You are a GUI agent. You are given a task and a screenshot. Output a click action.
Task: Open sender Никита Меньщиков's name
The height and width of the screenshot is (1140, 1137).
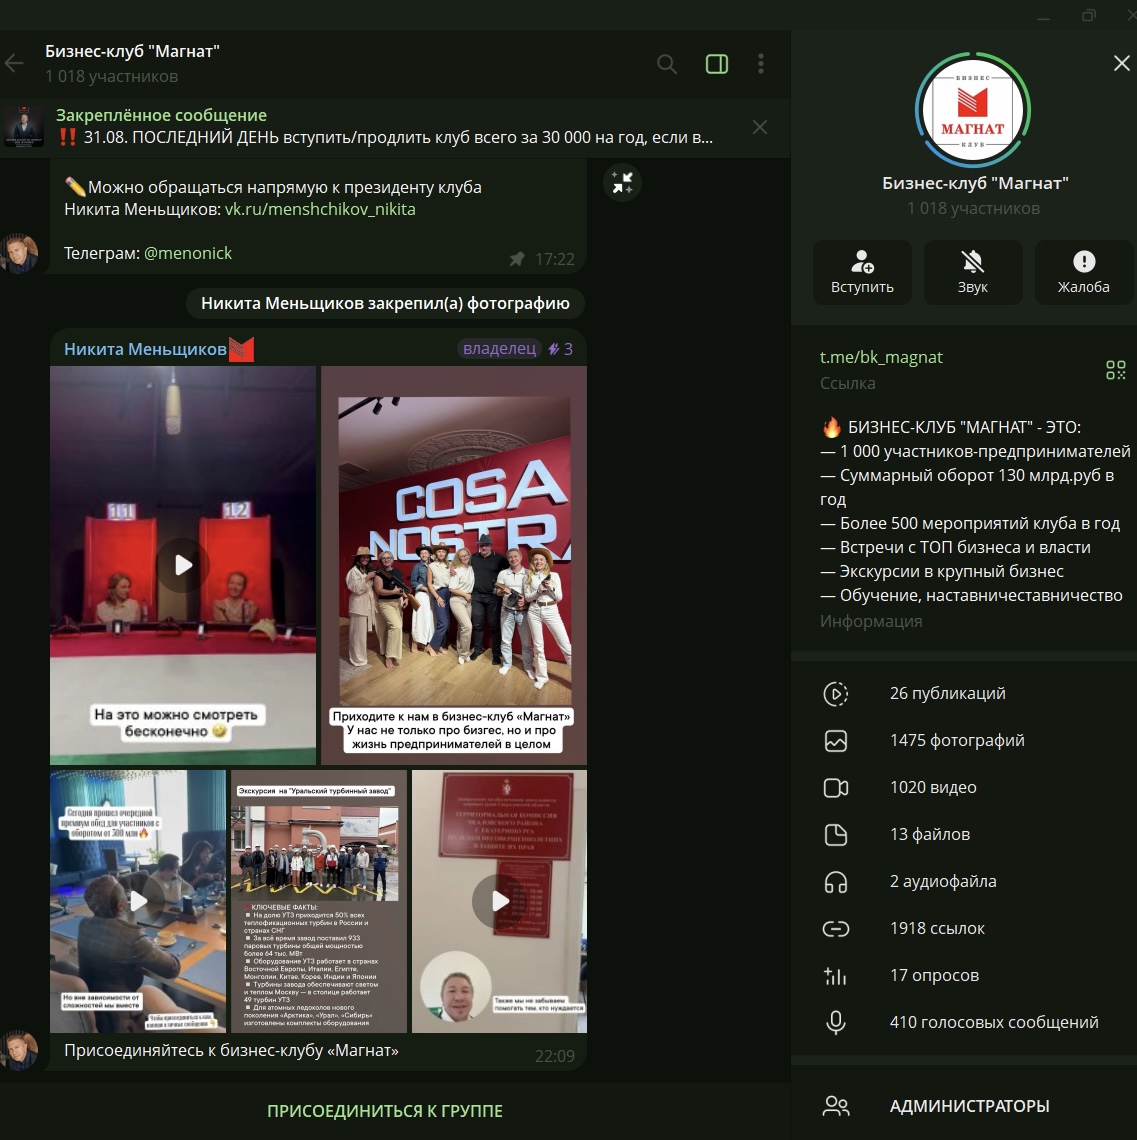tap(145, 349)
